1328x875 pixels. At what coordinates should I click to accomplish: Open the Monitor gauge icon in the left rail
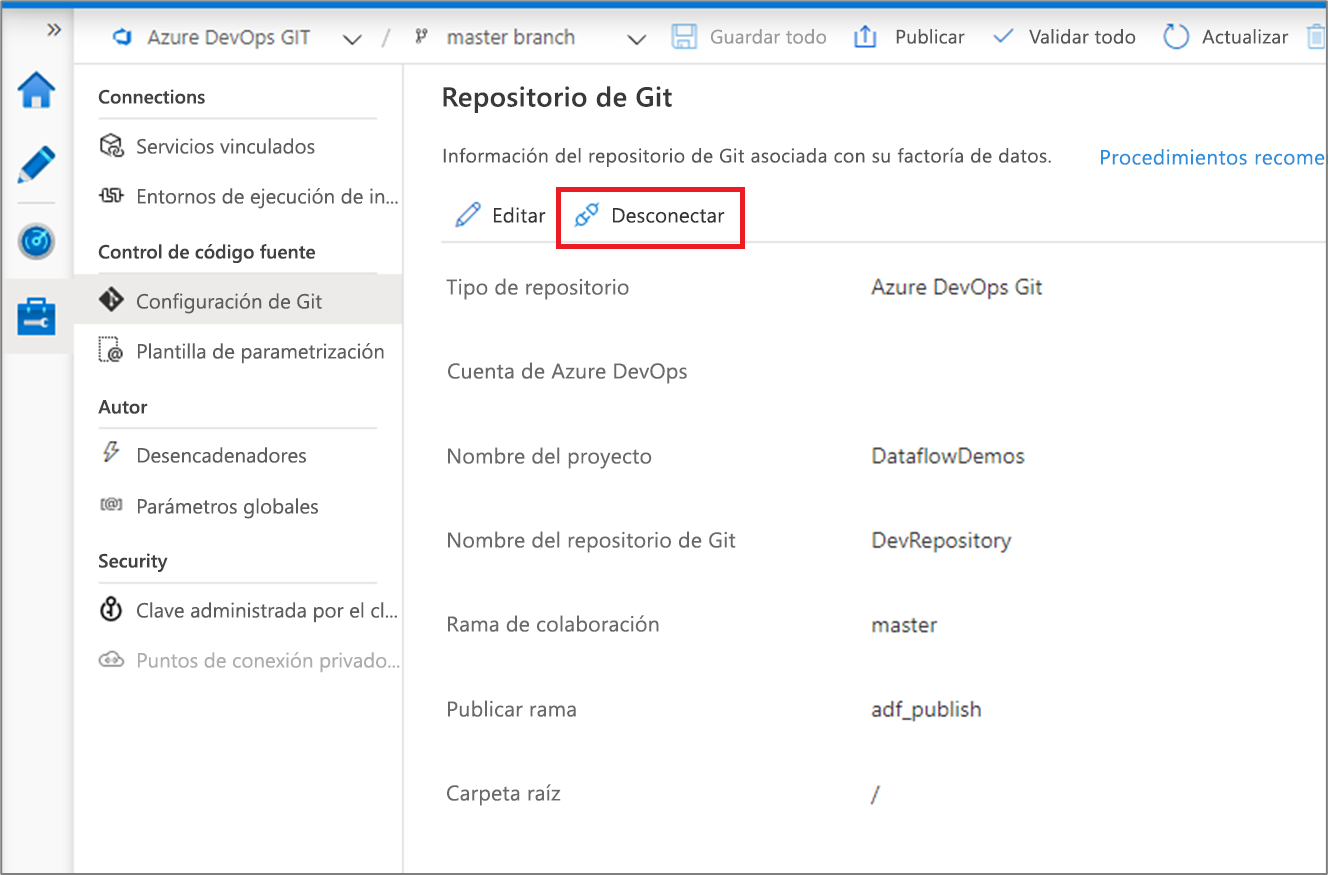tap(37, 241)
